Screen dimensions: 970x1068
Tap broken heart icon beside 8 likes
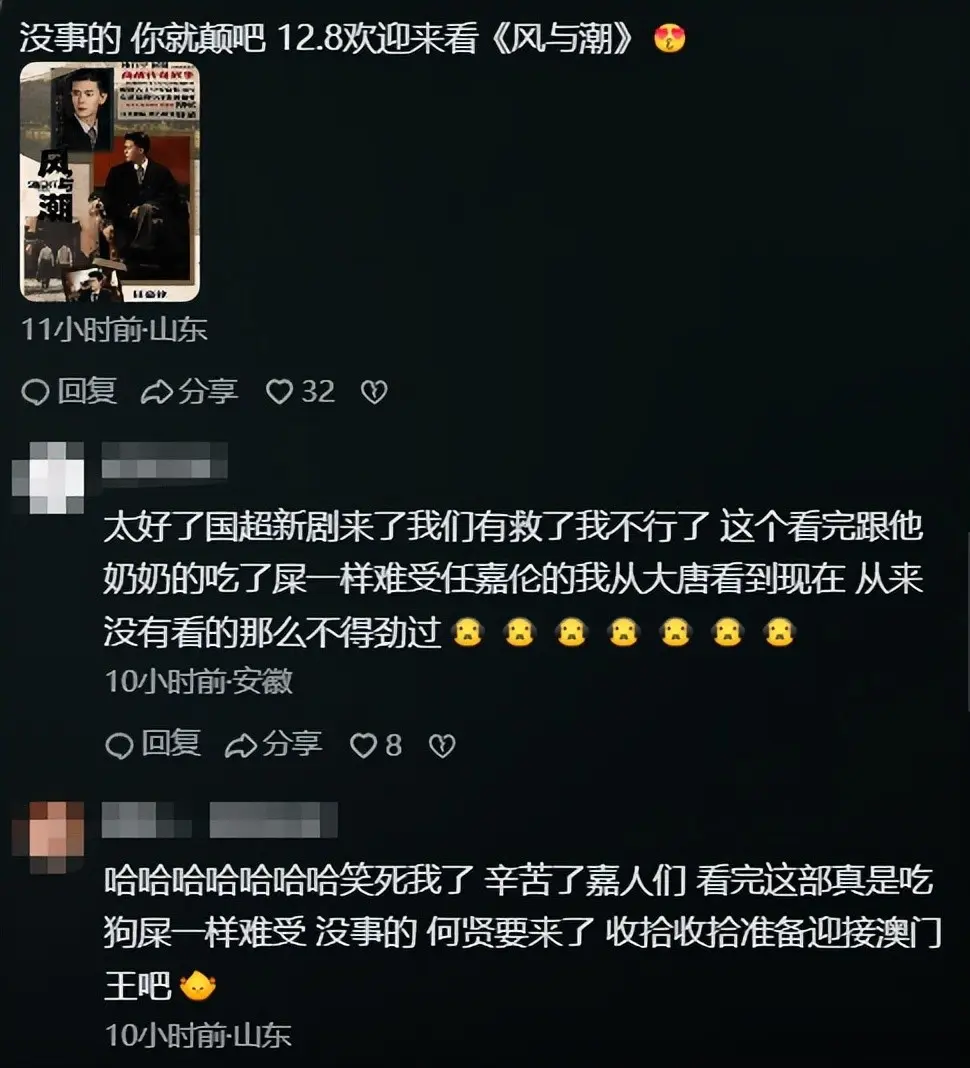coord(442,745)
